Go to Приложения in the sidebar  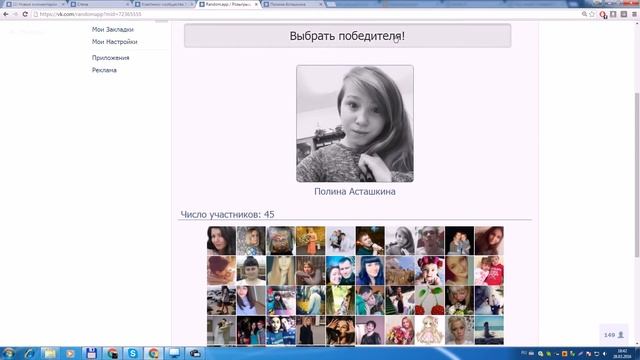point(111,58)
